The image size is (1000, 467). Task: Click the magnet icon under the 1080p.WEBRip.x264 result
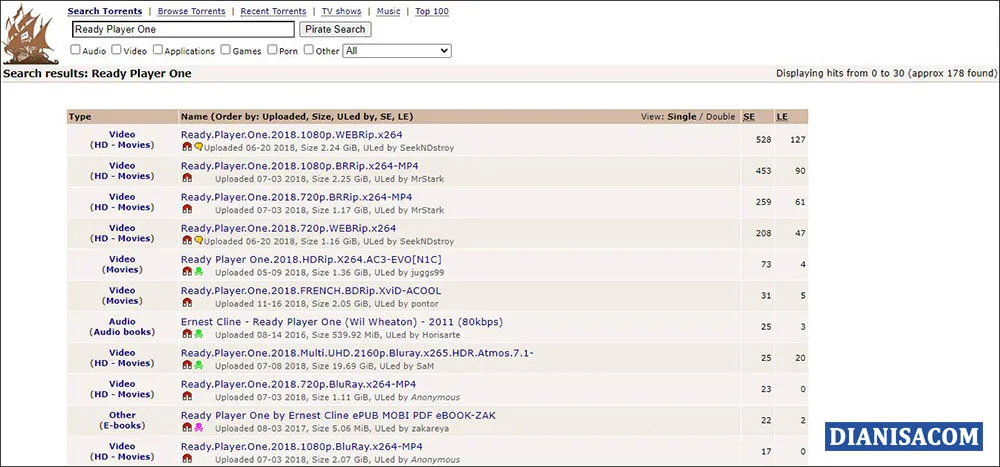[187, 147]
